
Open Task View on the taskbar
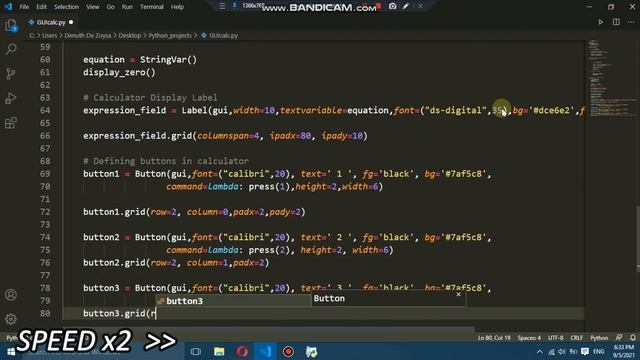196,351
